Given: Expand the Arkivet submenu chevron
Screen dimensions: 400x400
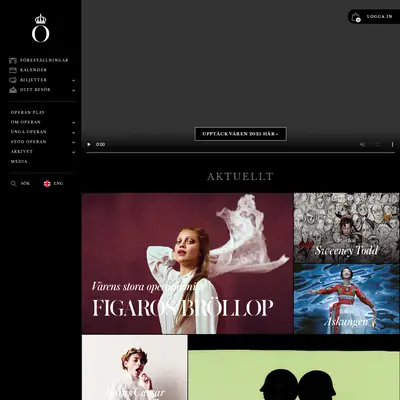Looking at the screenshot, I should 73,152.
